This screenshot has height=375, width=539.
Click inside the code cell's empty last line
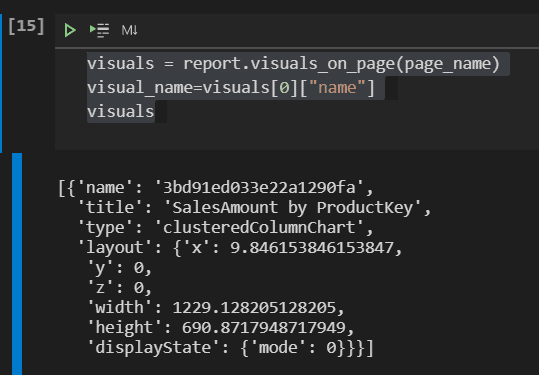(x=296, y=136)
